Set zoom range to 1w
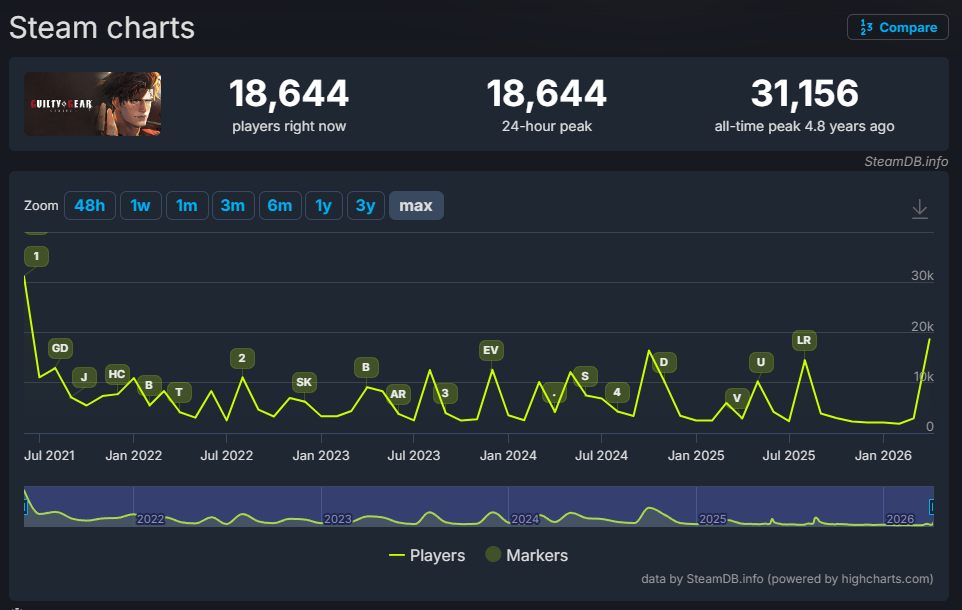 (x=140, y=206)
